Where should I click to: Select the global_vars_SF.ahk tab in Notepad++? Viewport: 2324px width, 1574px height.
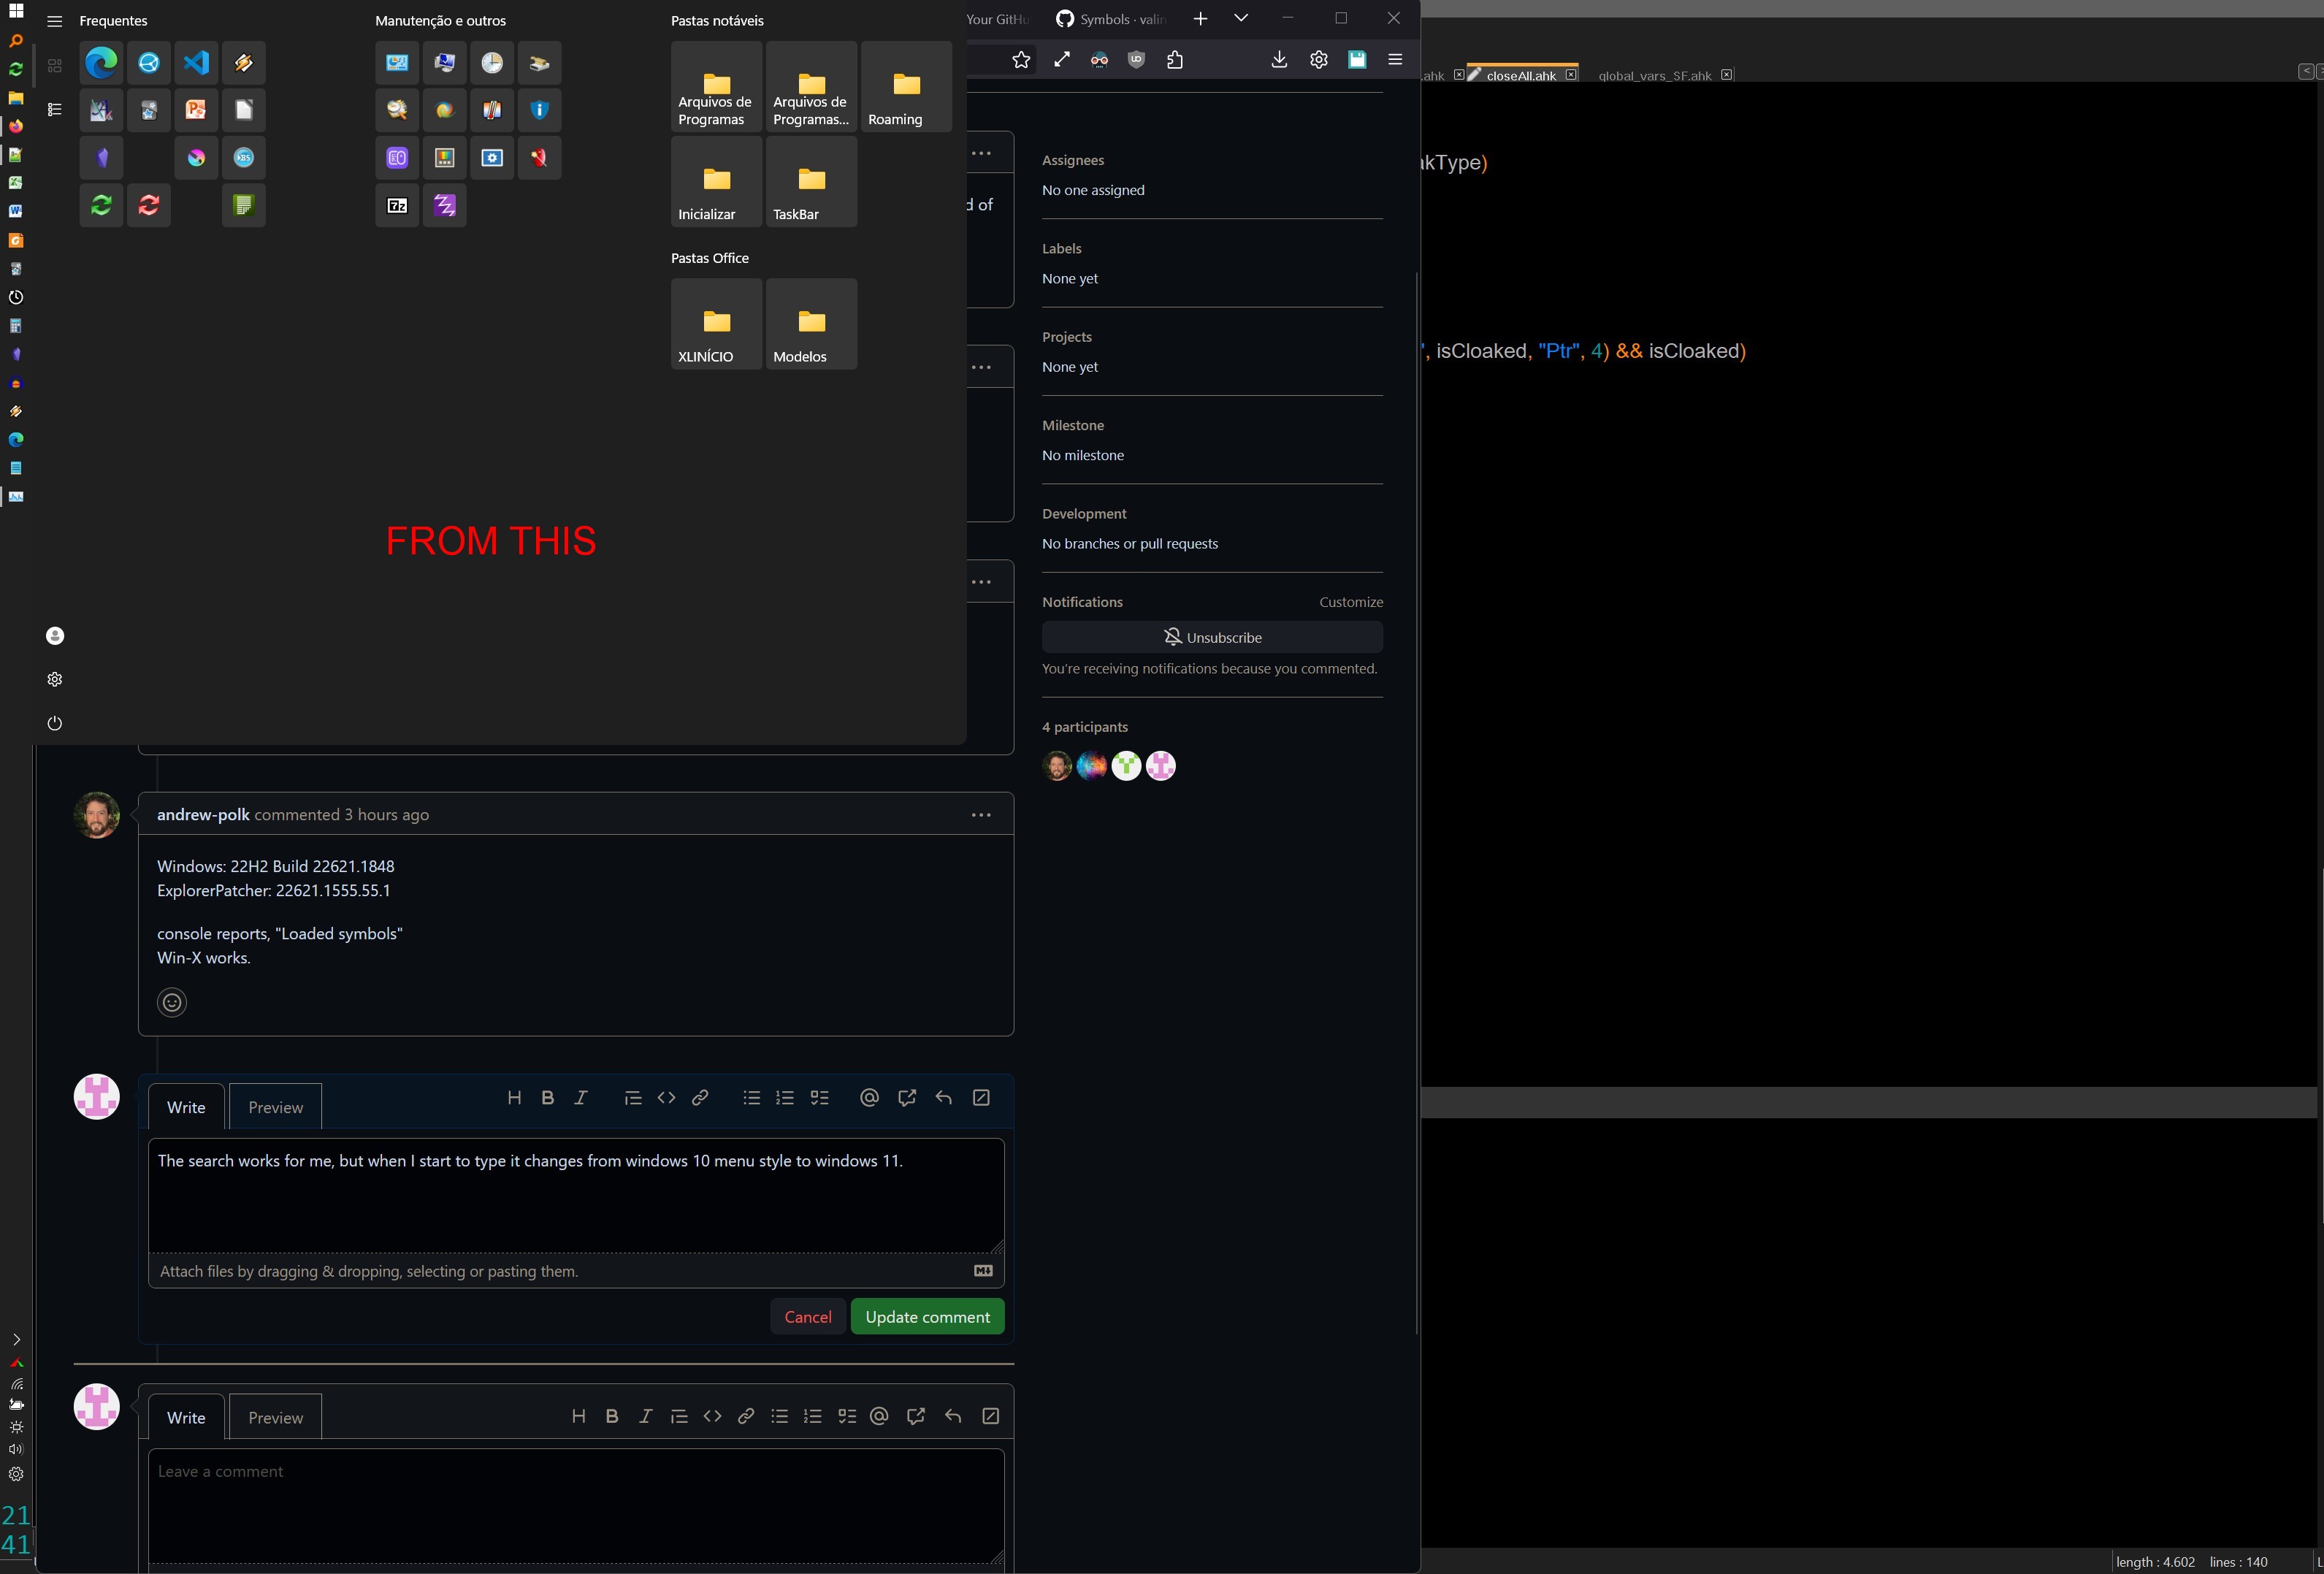pyautogui.click(x=1654, y=75)
